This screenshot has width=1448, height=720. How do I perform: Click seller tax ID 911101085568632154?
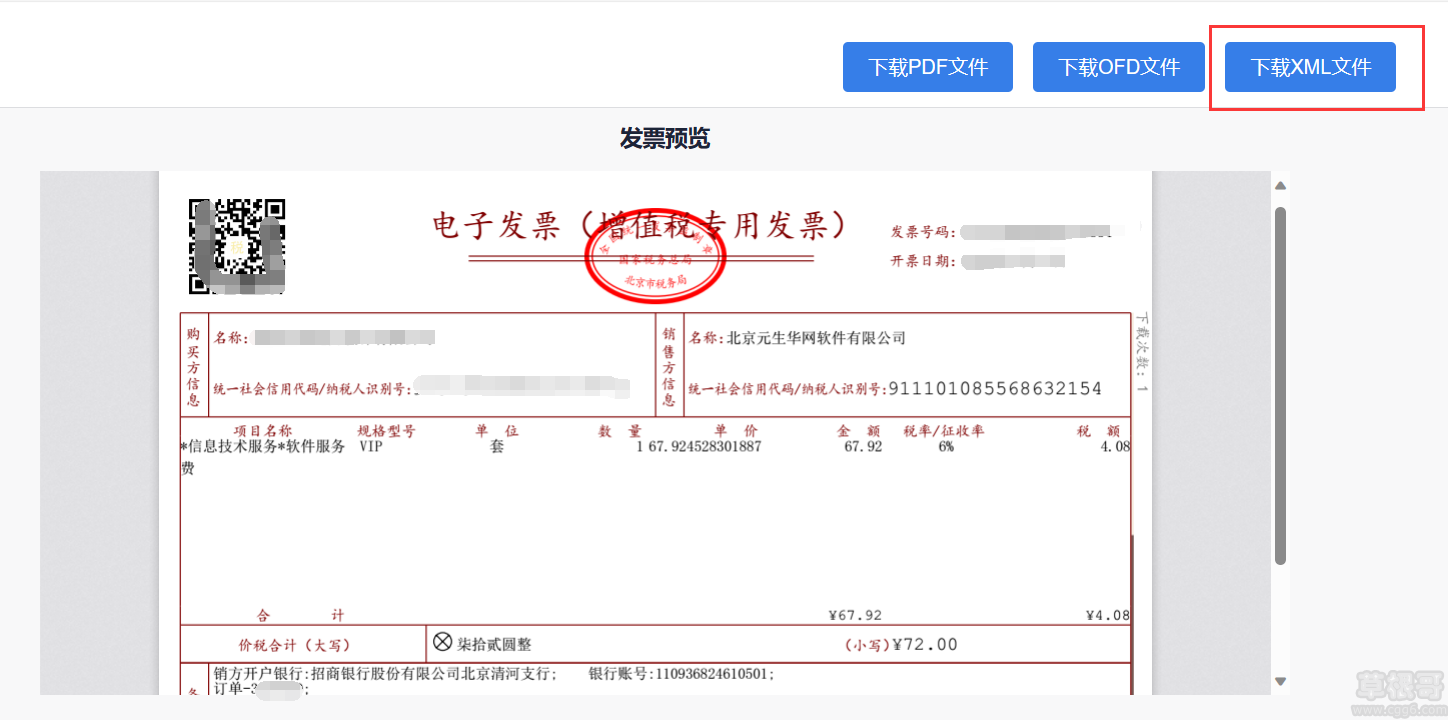coord(994,389)
